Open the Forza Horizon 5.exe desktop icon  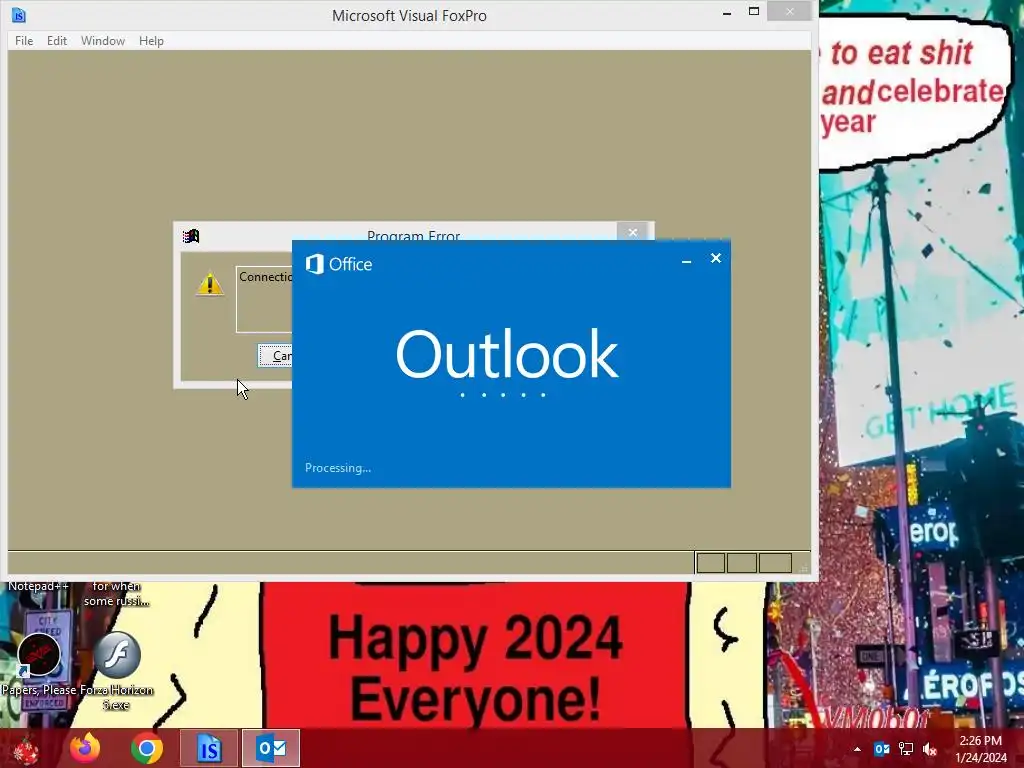pyautogui.click(x=117, y=671)
